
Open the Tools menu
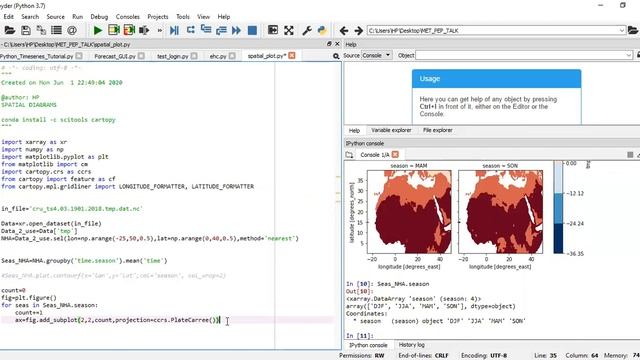(183, 17)
